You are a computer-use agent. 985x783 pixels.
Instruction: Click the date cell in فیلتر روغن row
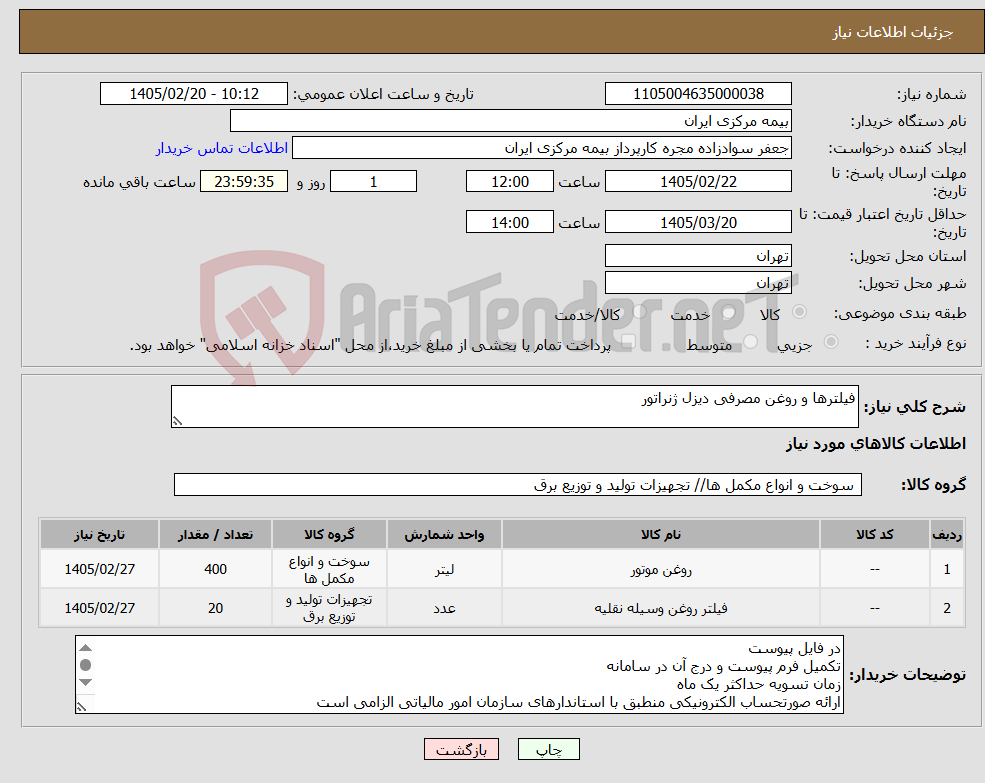99,608
